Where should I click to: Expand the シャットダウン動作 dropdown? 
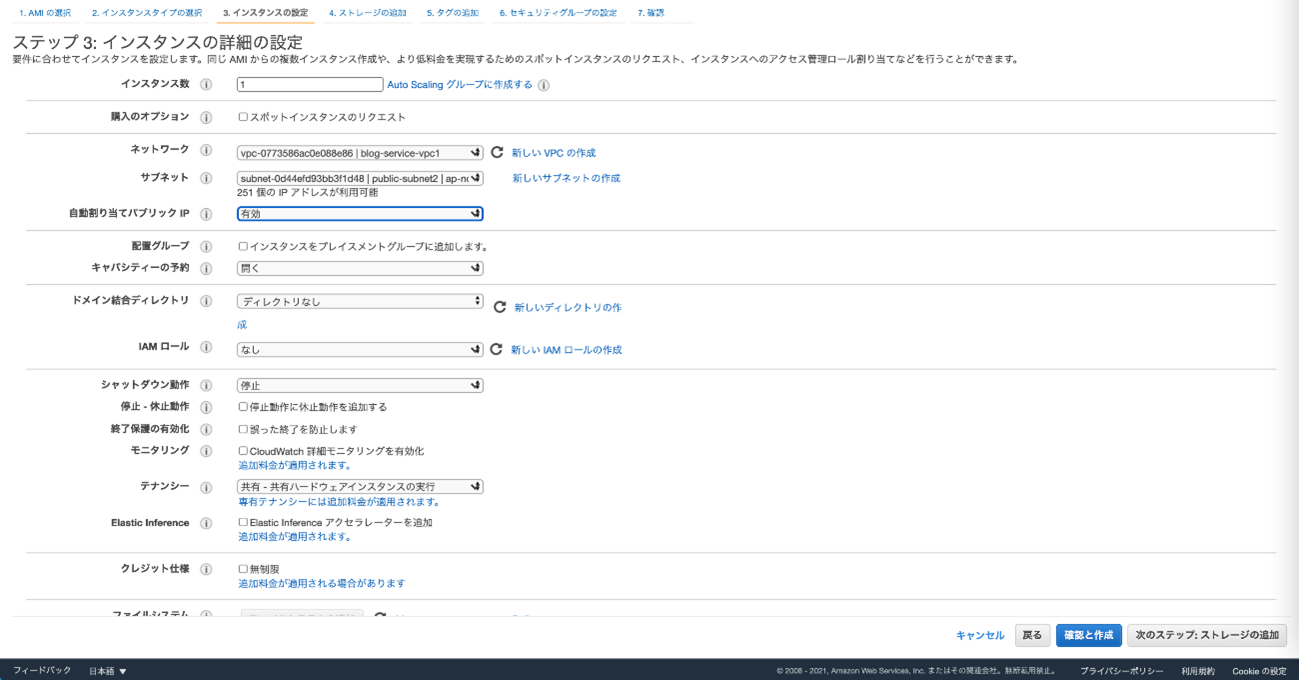coord(360,385)
